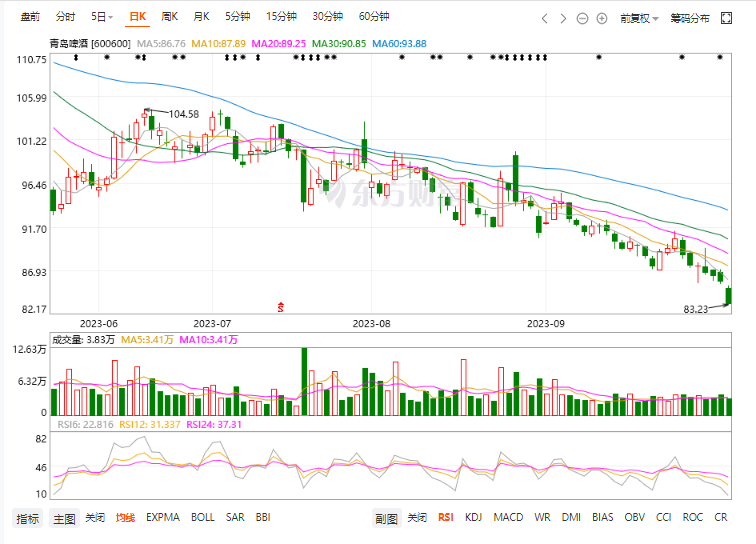Select ROC sub-chart indicator

point(693,517)
